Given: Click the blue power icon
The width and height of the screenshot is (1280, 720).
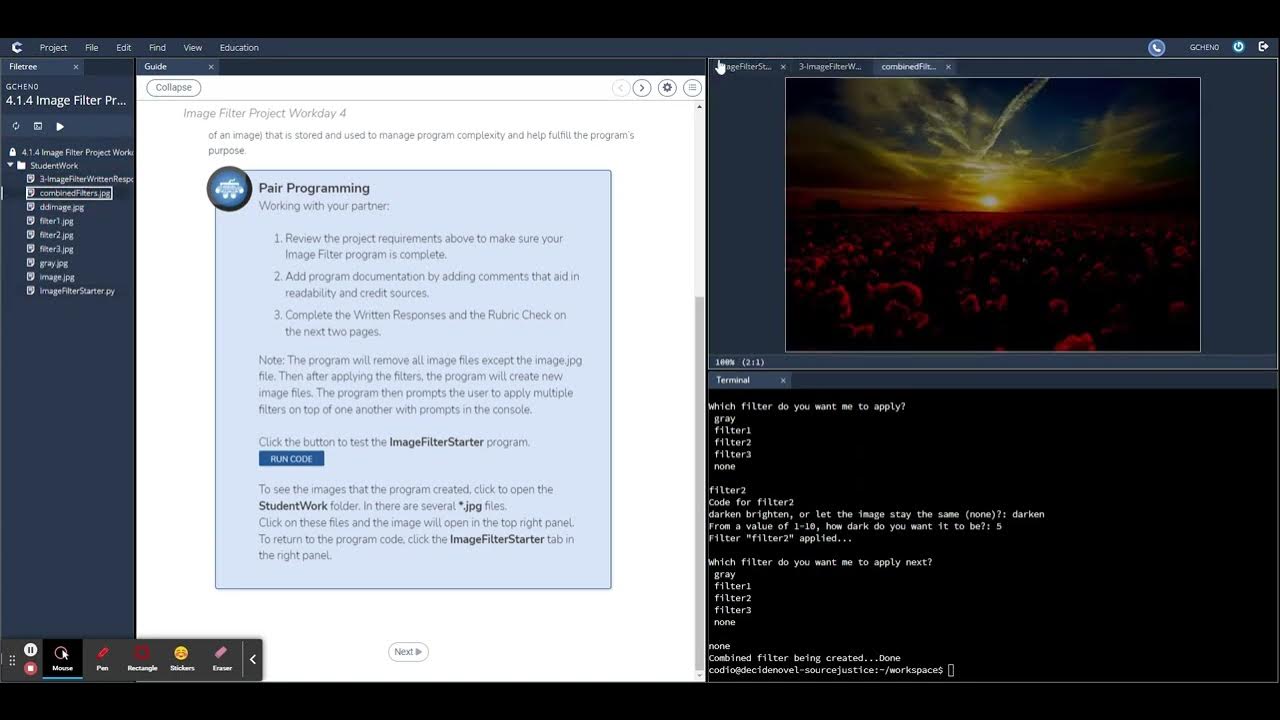Looking at the screenshot, I should pyautogui.click(x=1238, y=47).
